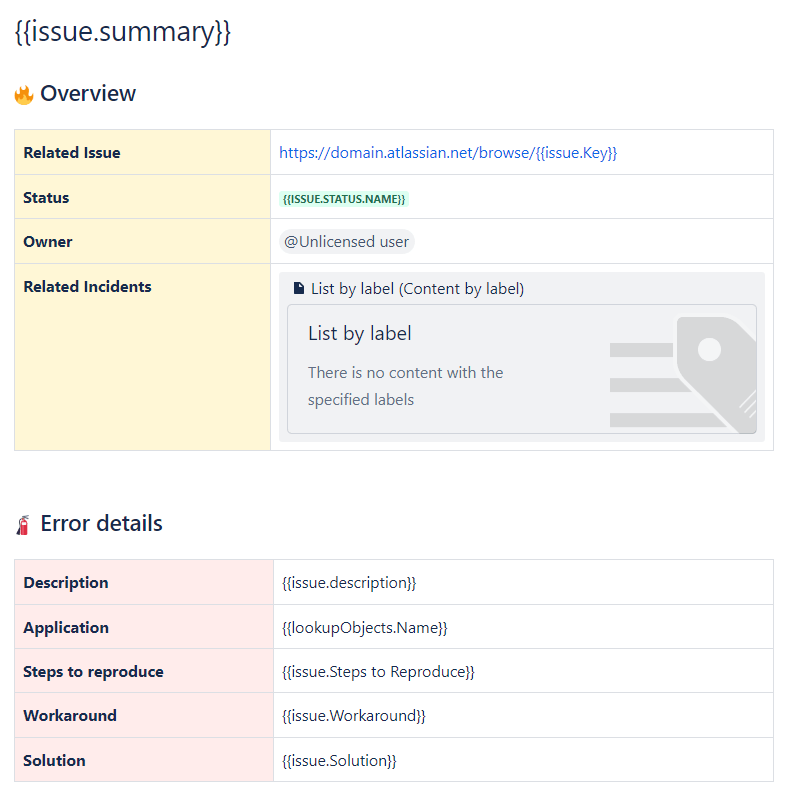
Task: Click the {{issue.Steps to Reproduce}} placeholder
Action: (378, 672)
